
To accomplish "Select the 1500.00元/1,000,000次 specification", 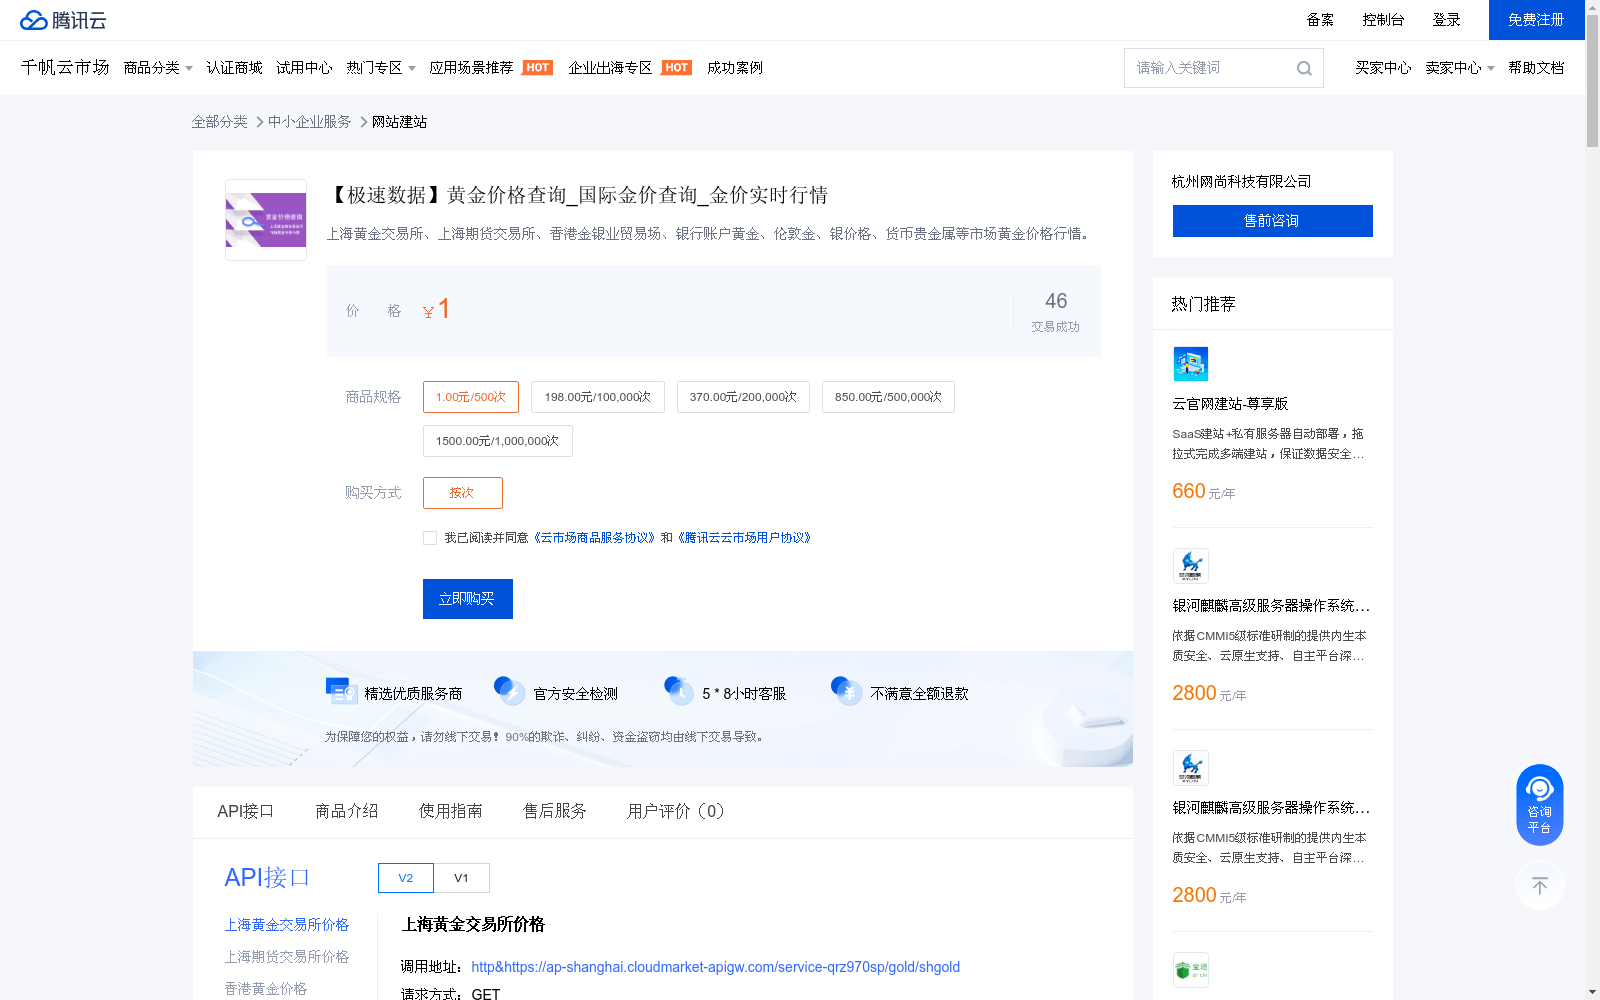I will click(x=498, y=441).
